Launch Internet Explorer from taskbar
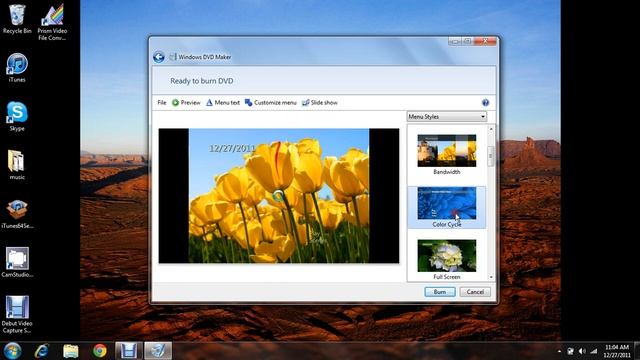640x360 pixels. click(42, 351)
